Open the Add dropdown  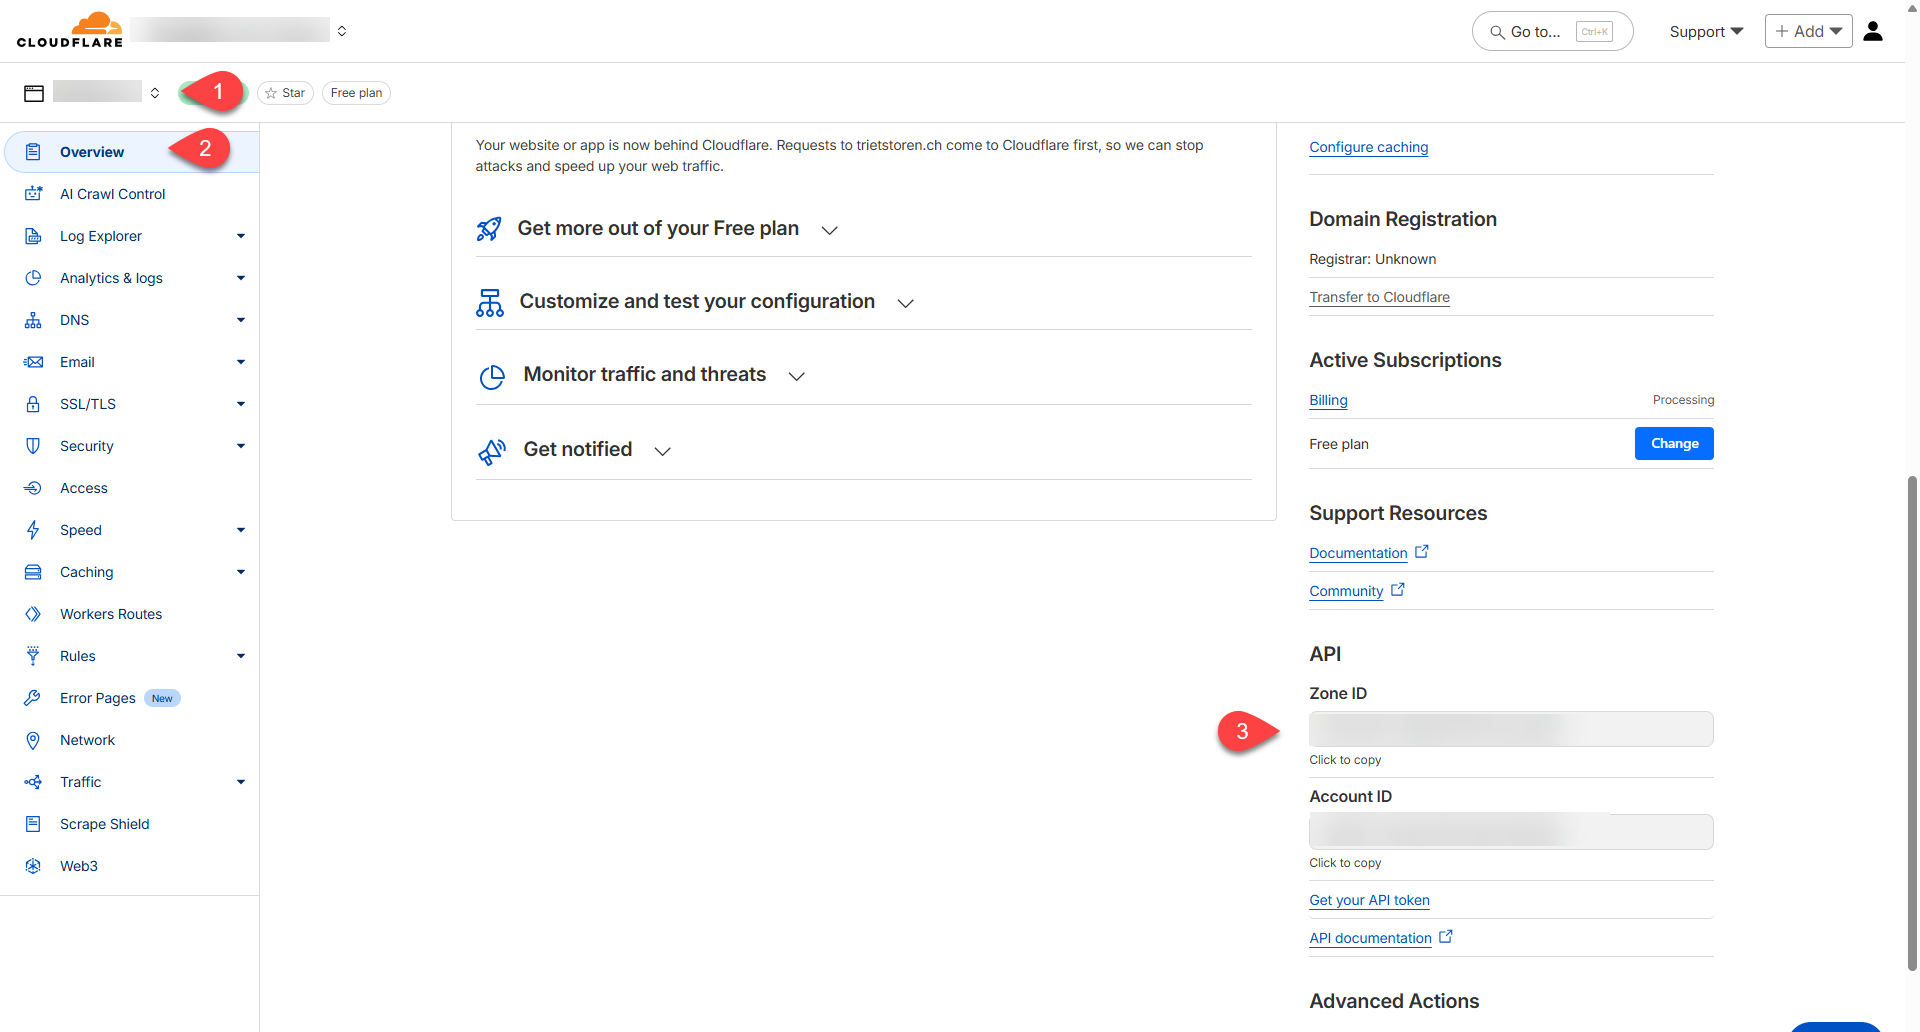click(x=1808, y=32)
